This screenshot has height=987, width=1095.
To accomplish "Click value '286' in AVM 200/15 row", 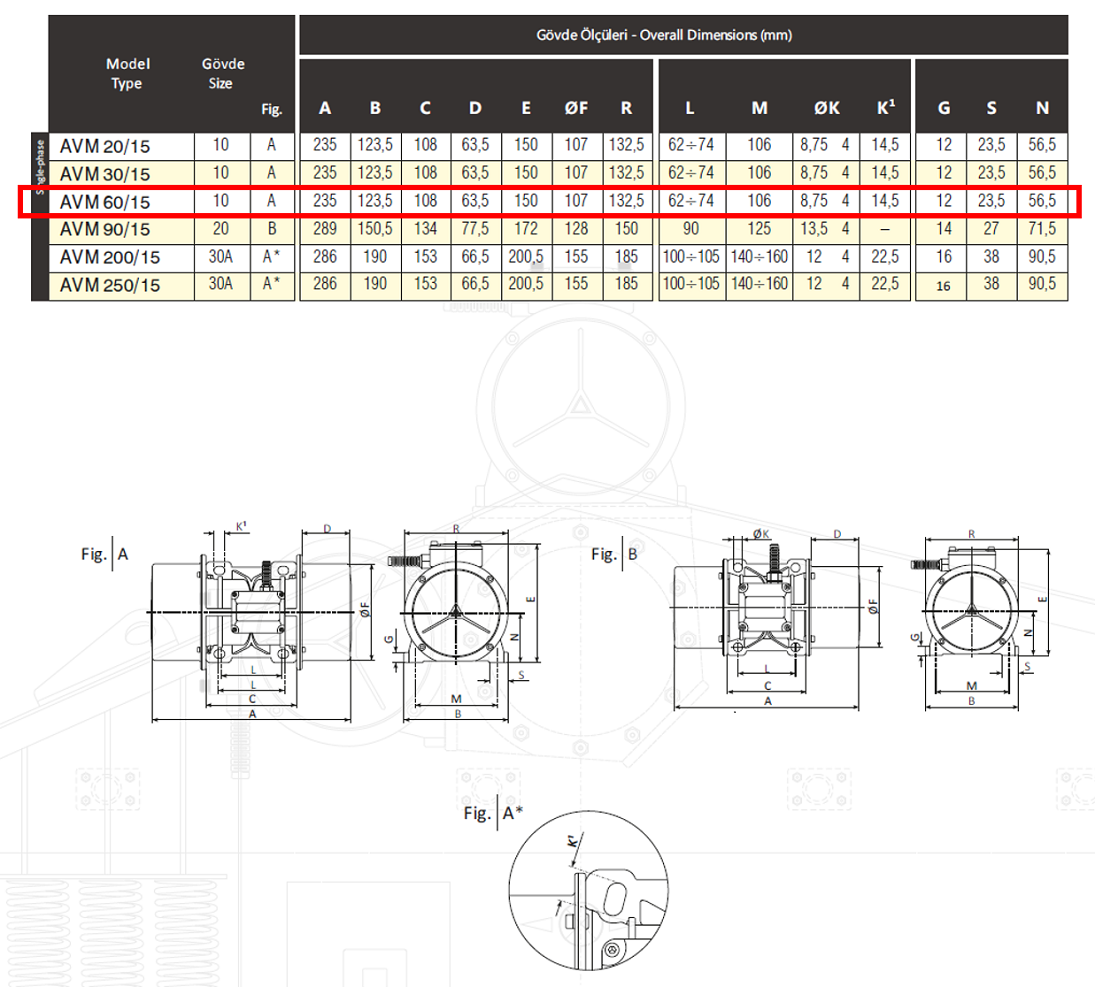I will 325,257.
